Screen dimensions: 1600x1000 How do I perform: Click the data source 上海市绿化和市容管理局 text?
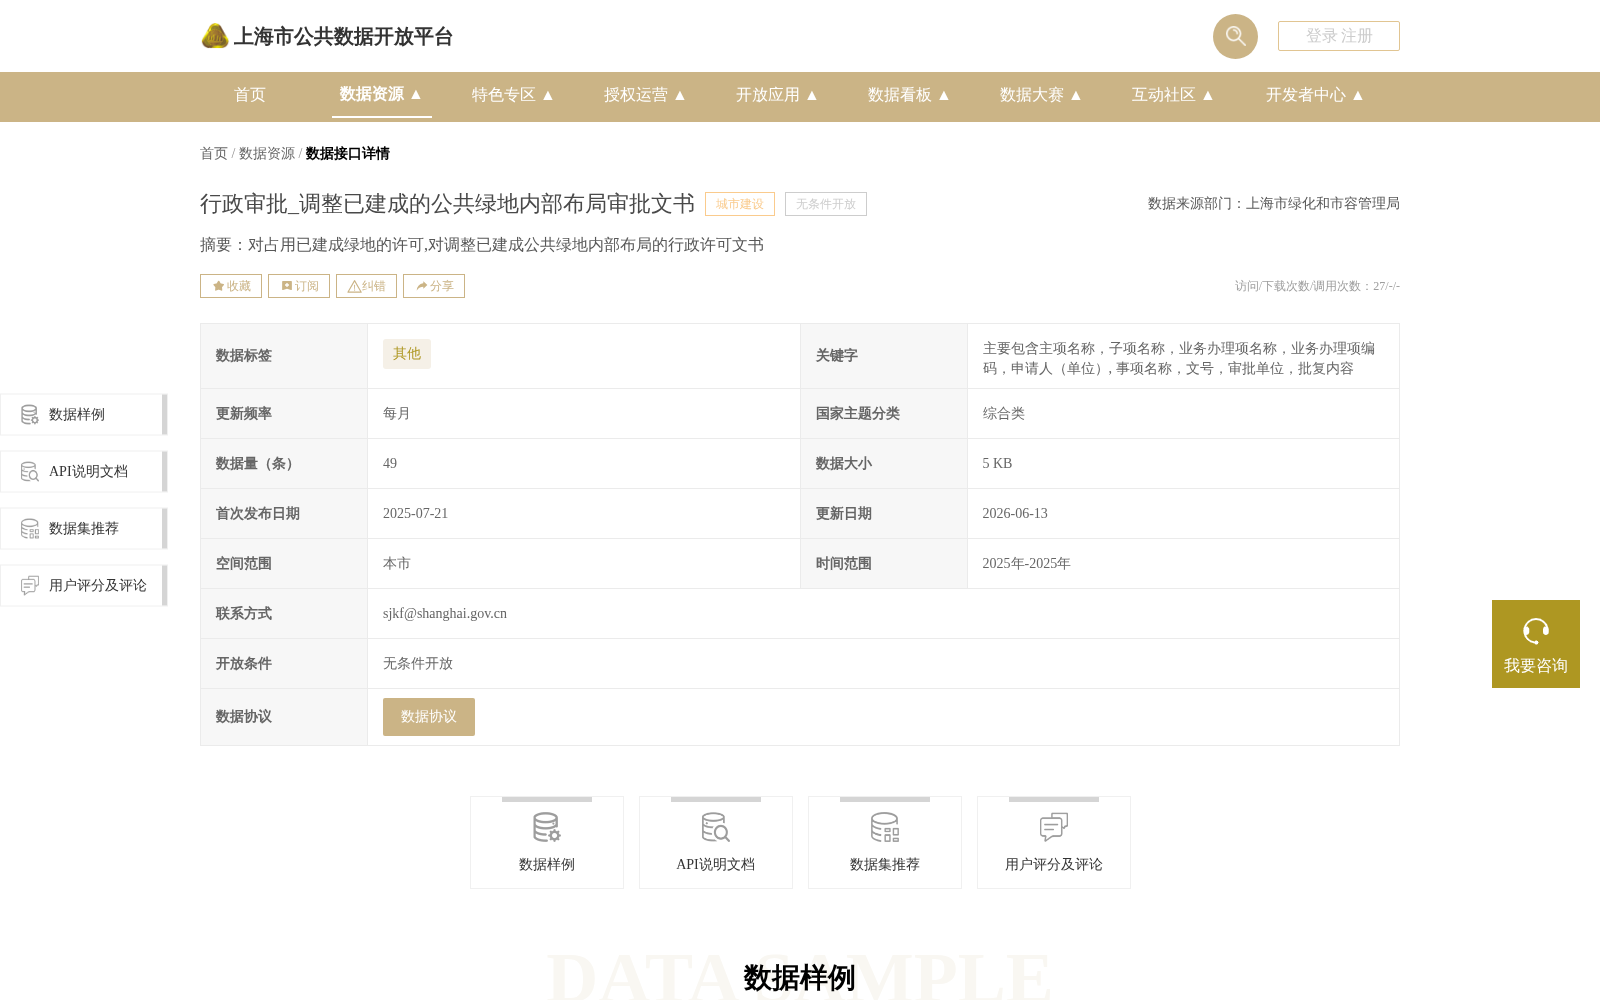pos(1323,203)
